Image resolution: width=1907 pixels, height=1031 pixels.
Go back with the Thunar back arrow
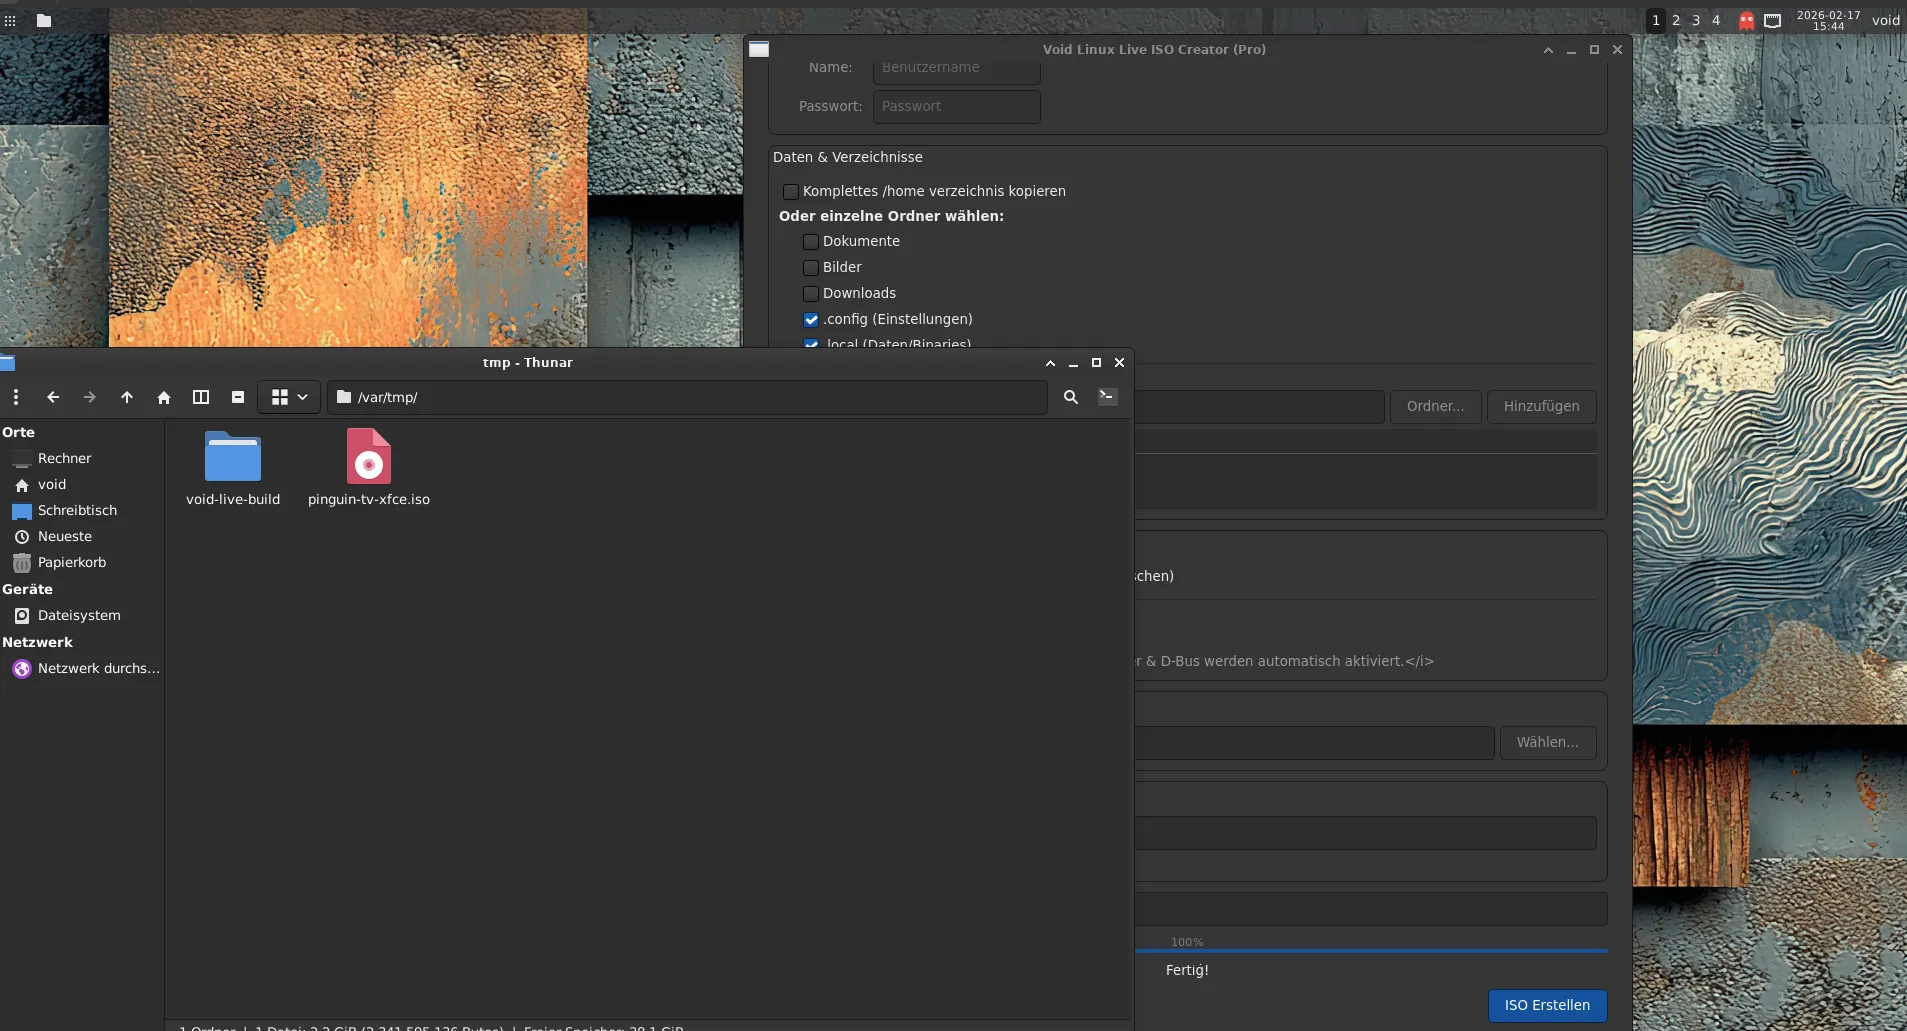tap(53, 397)
